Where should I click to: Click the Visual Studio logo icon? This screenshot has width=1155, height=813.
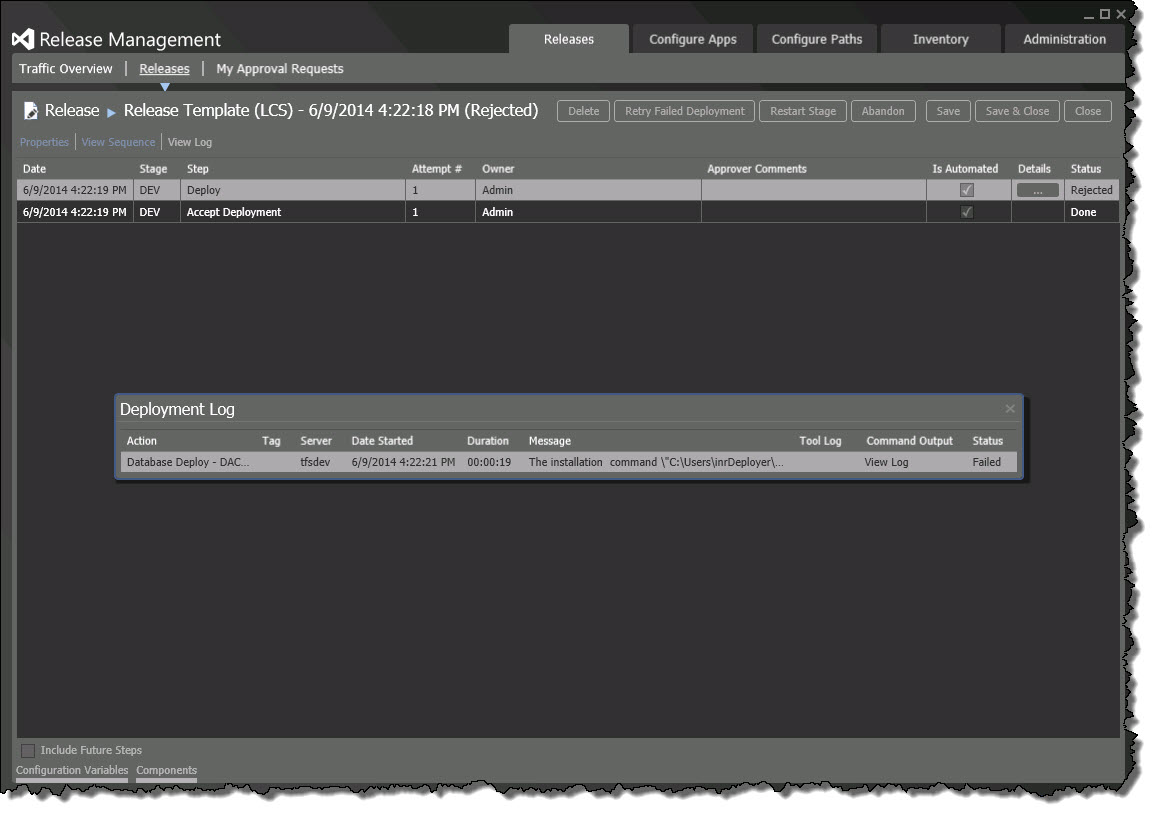(23, 40)
